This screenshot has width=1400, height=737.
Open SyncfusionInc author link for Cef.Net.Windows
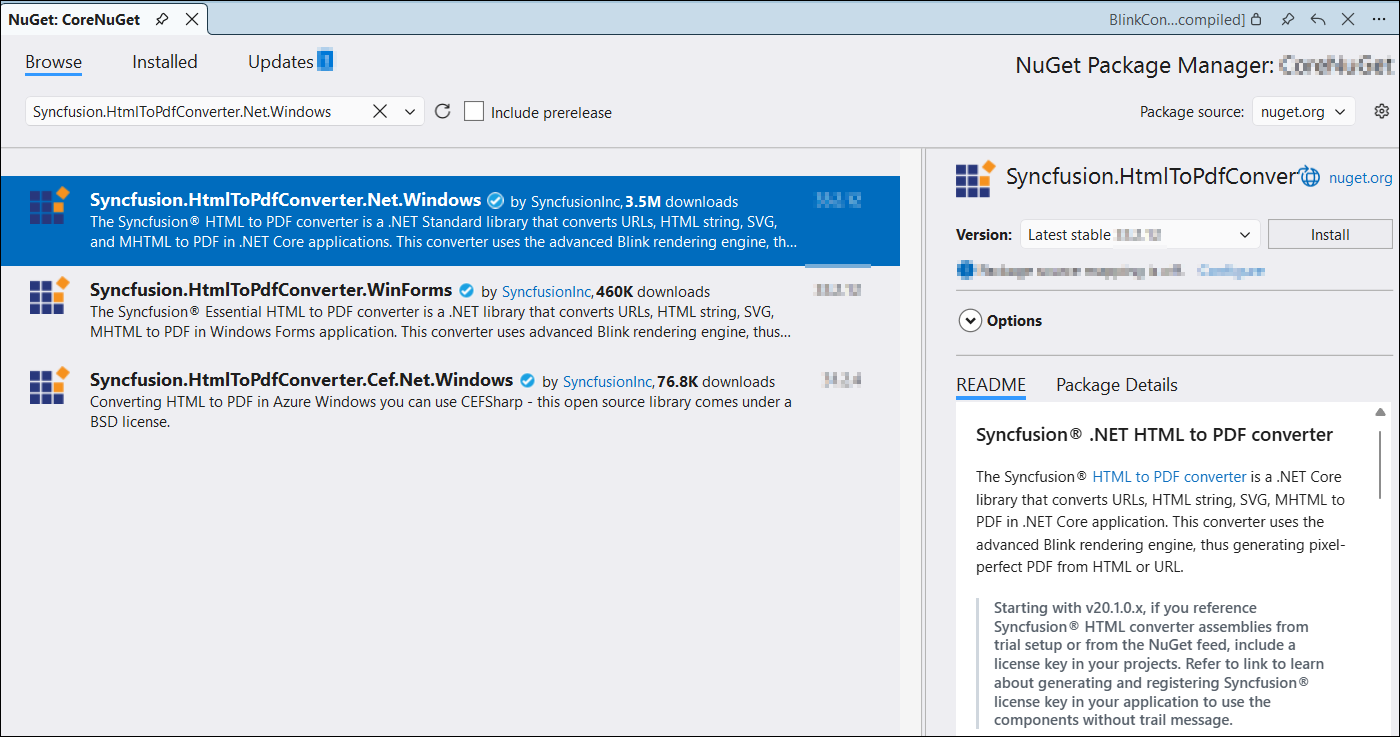pos(609,382)
